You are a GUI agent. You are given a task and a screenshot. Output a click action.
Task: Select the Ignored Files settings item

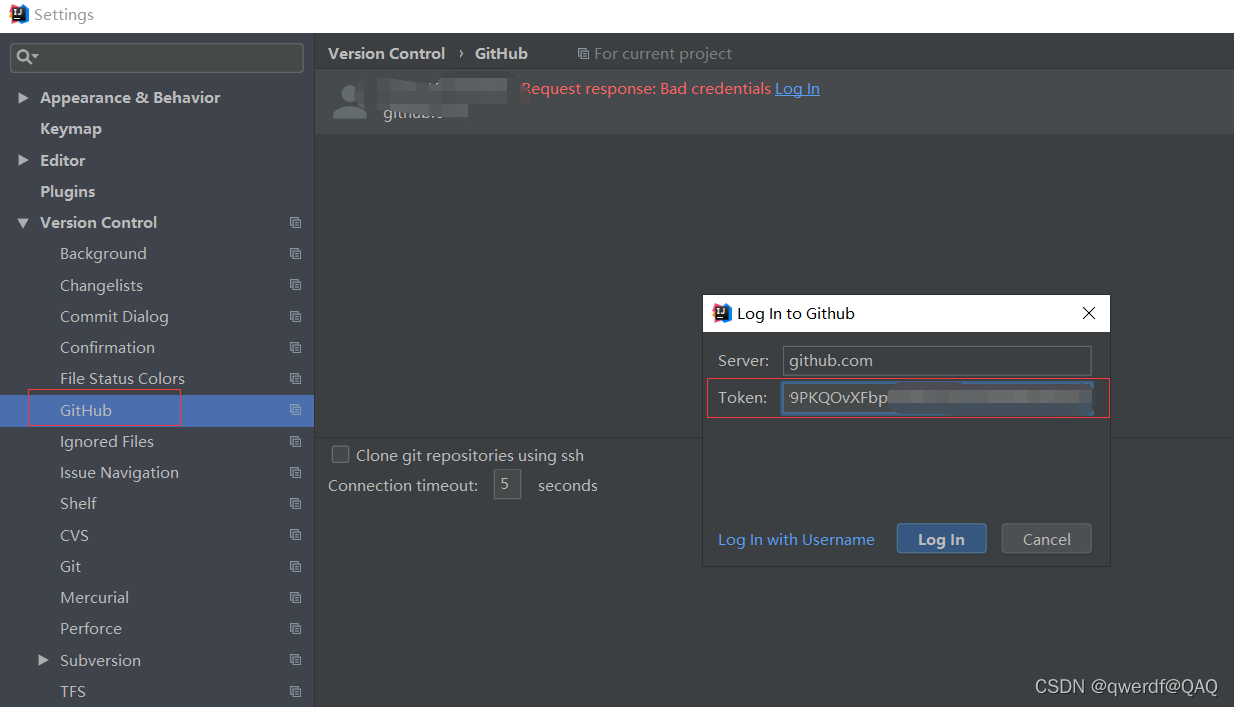pyautogui.click(x=107, y=442)
